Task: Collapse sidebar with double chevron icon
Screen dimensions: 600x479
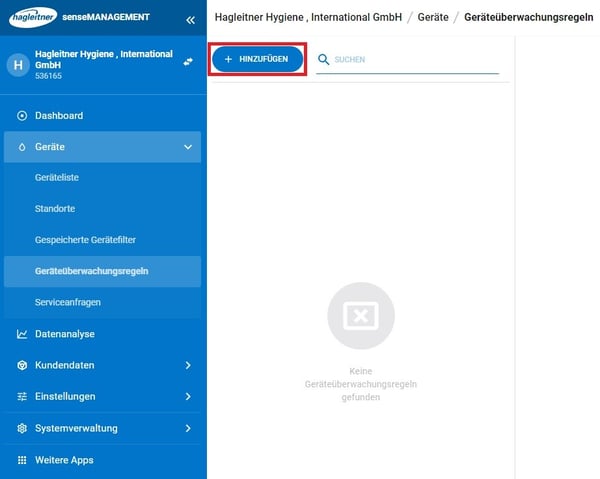Action: 190,18
